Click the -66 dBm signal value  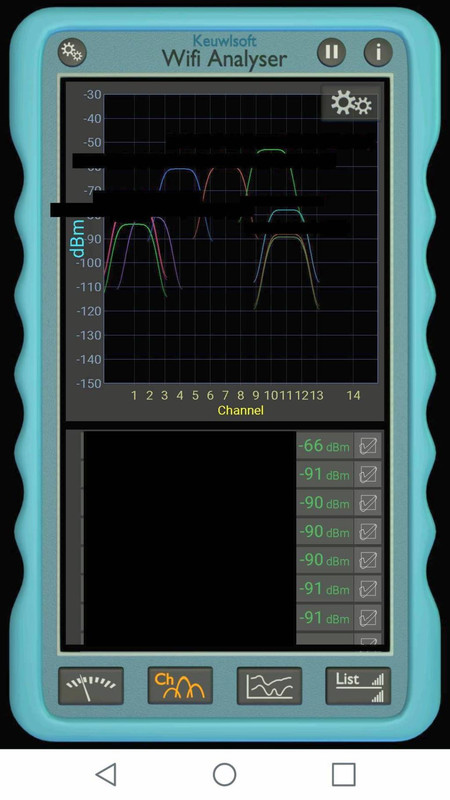pyautogui.click(x=324, y=446)
